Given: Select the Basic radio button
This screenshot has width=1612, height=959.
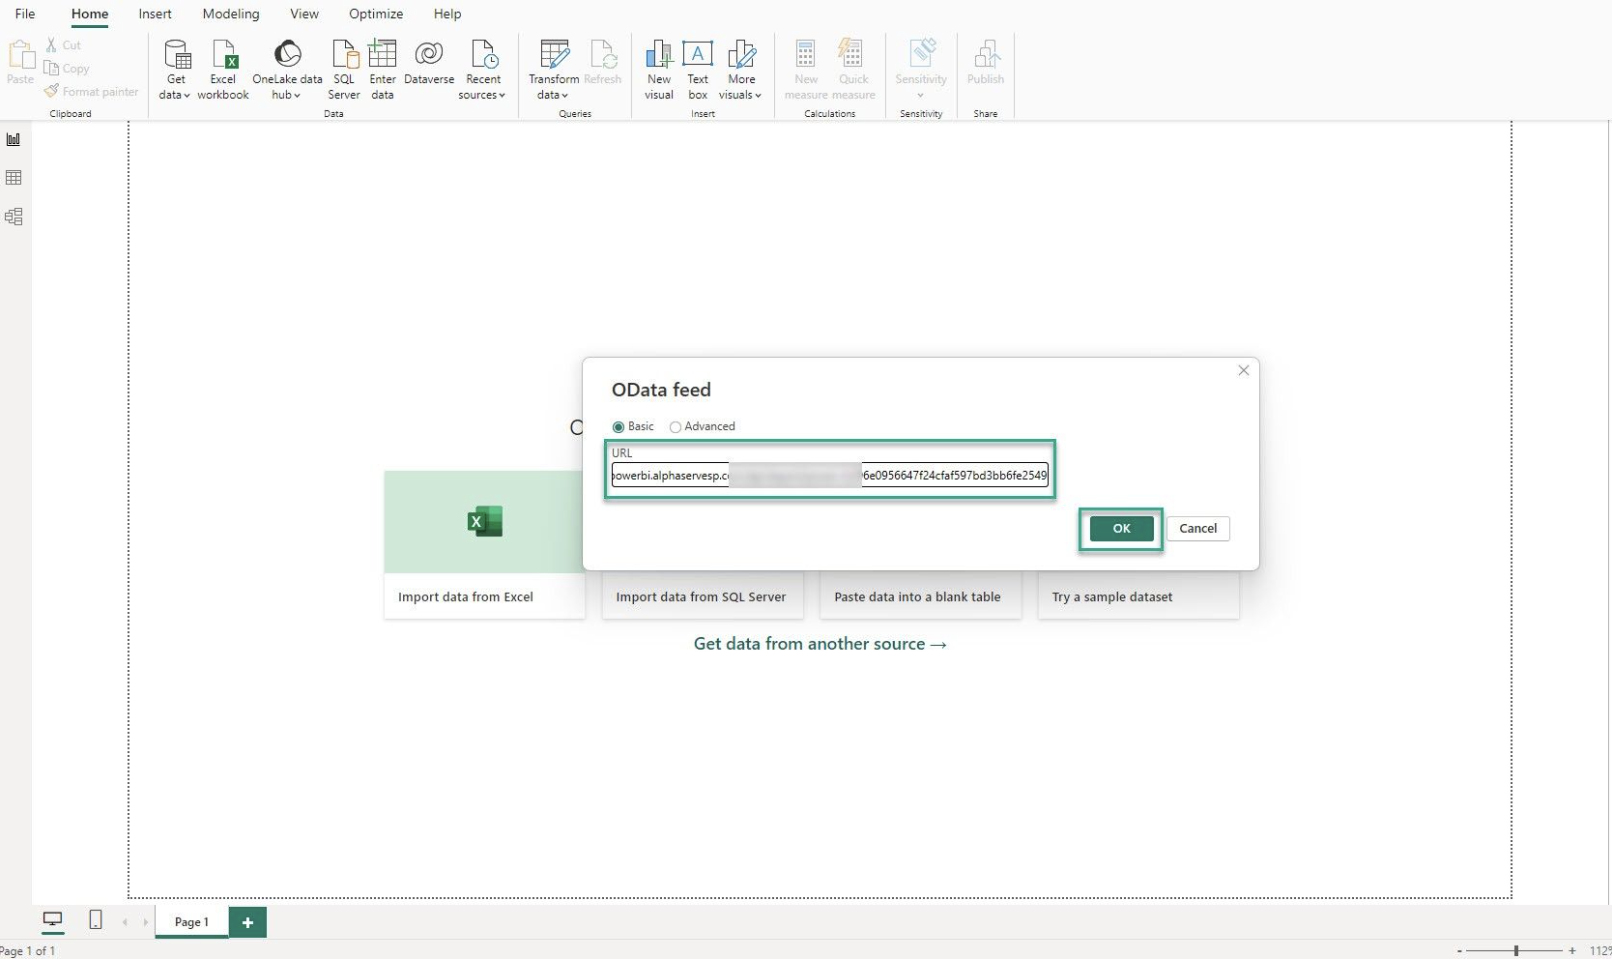Looking at the screenshot, I should 619,426.
